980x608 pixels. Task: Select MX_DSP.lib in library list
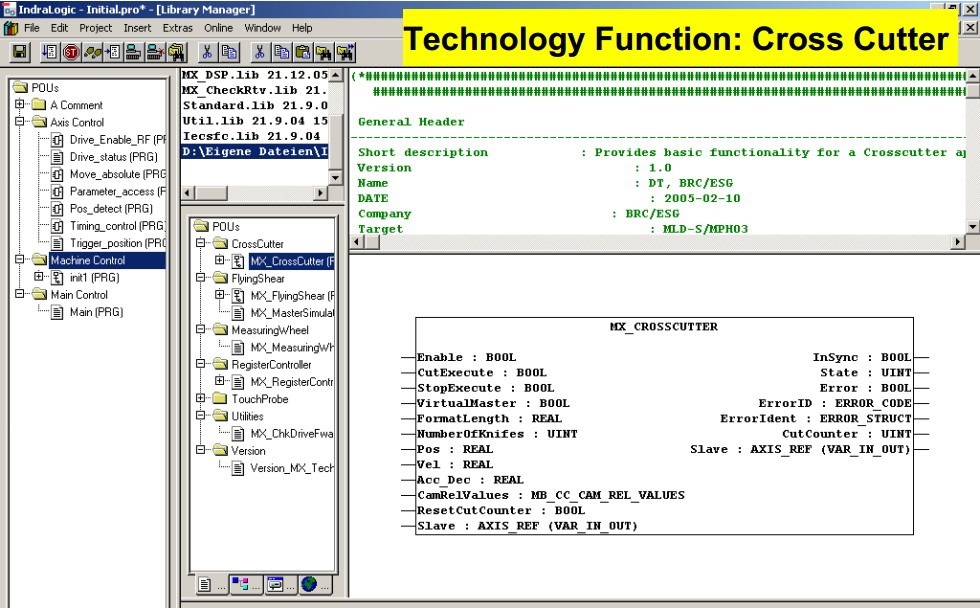pos(254,75)
